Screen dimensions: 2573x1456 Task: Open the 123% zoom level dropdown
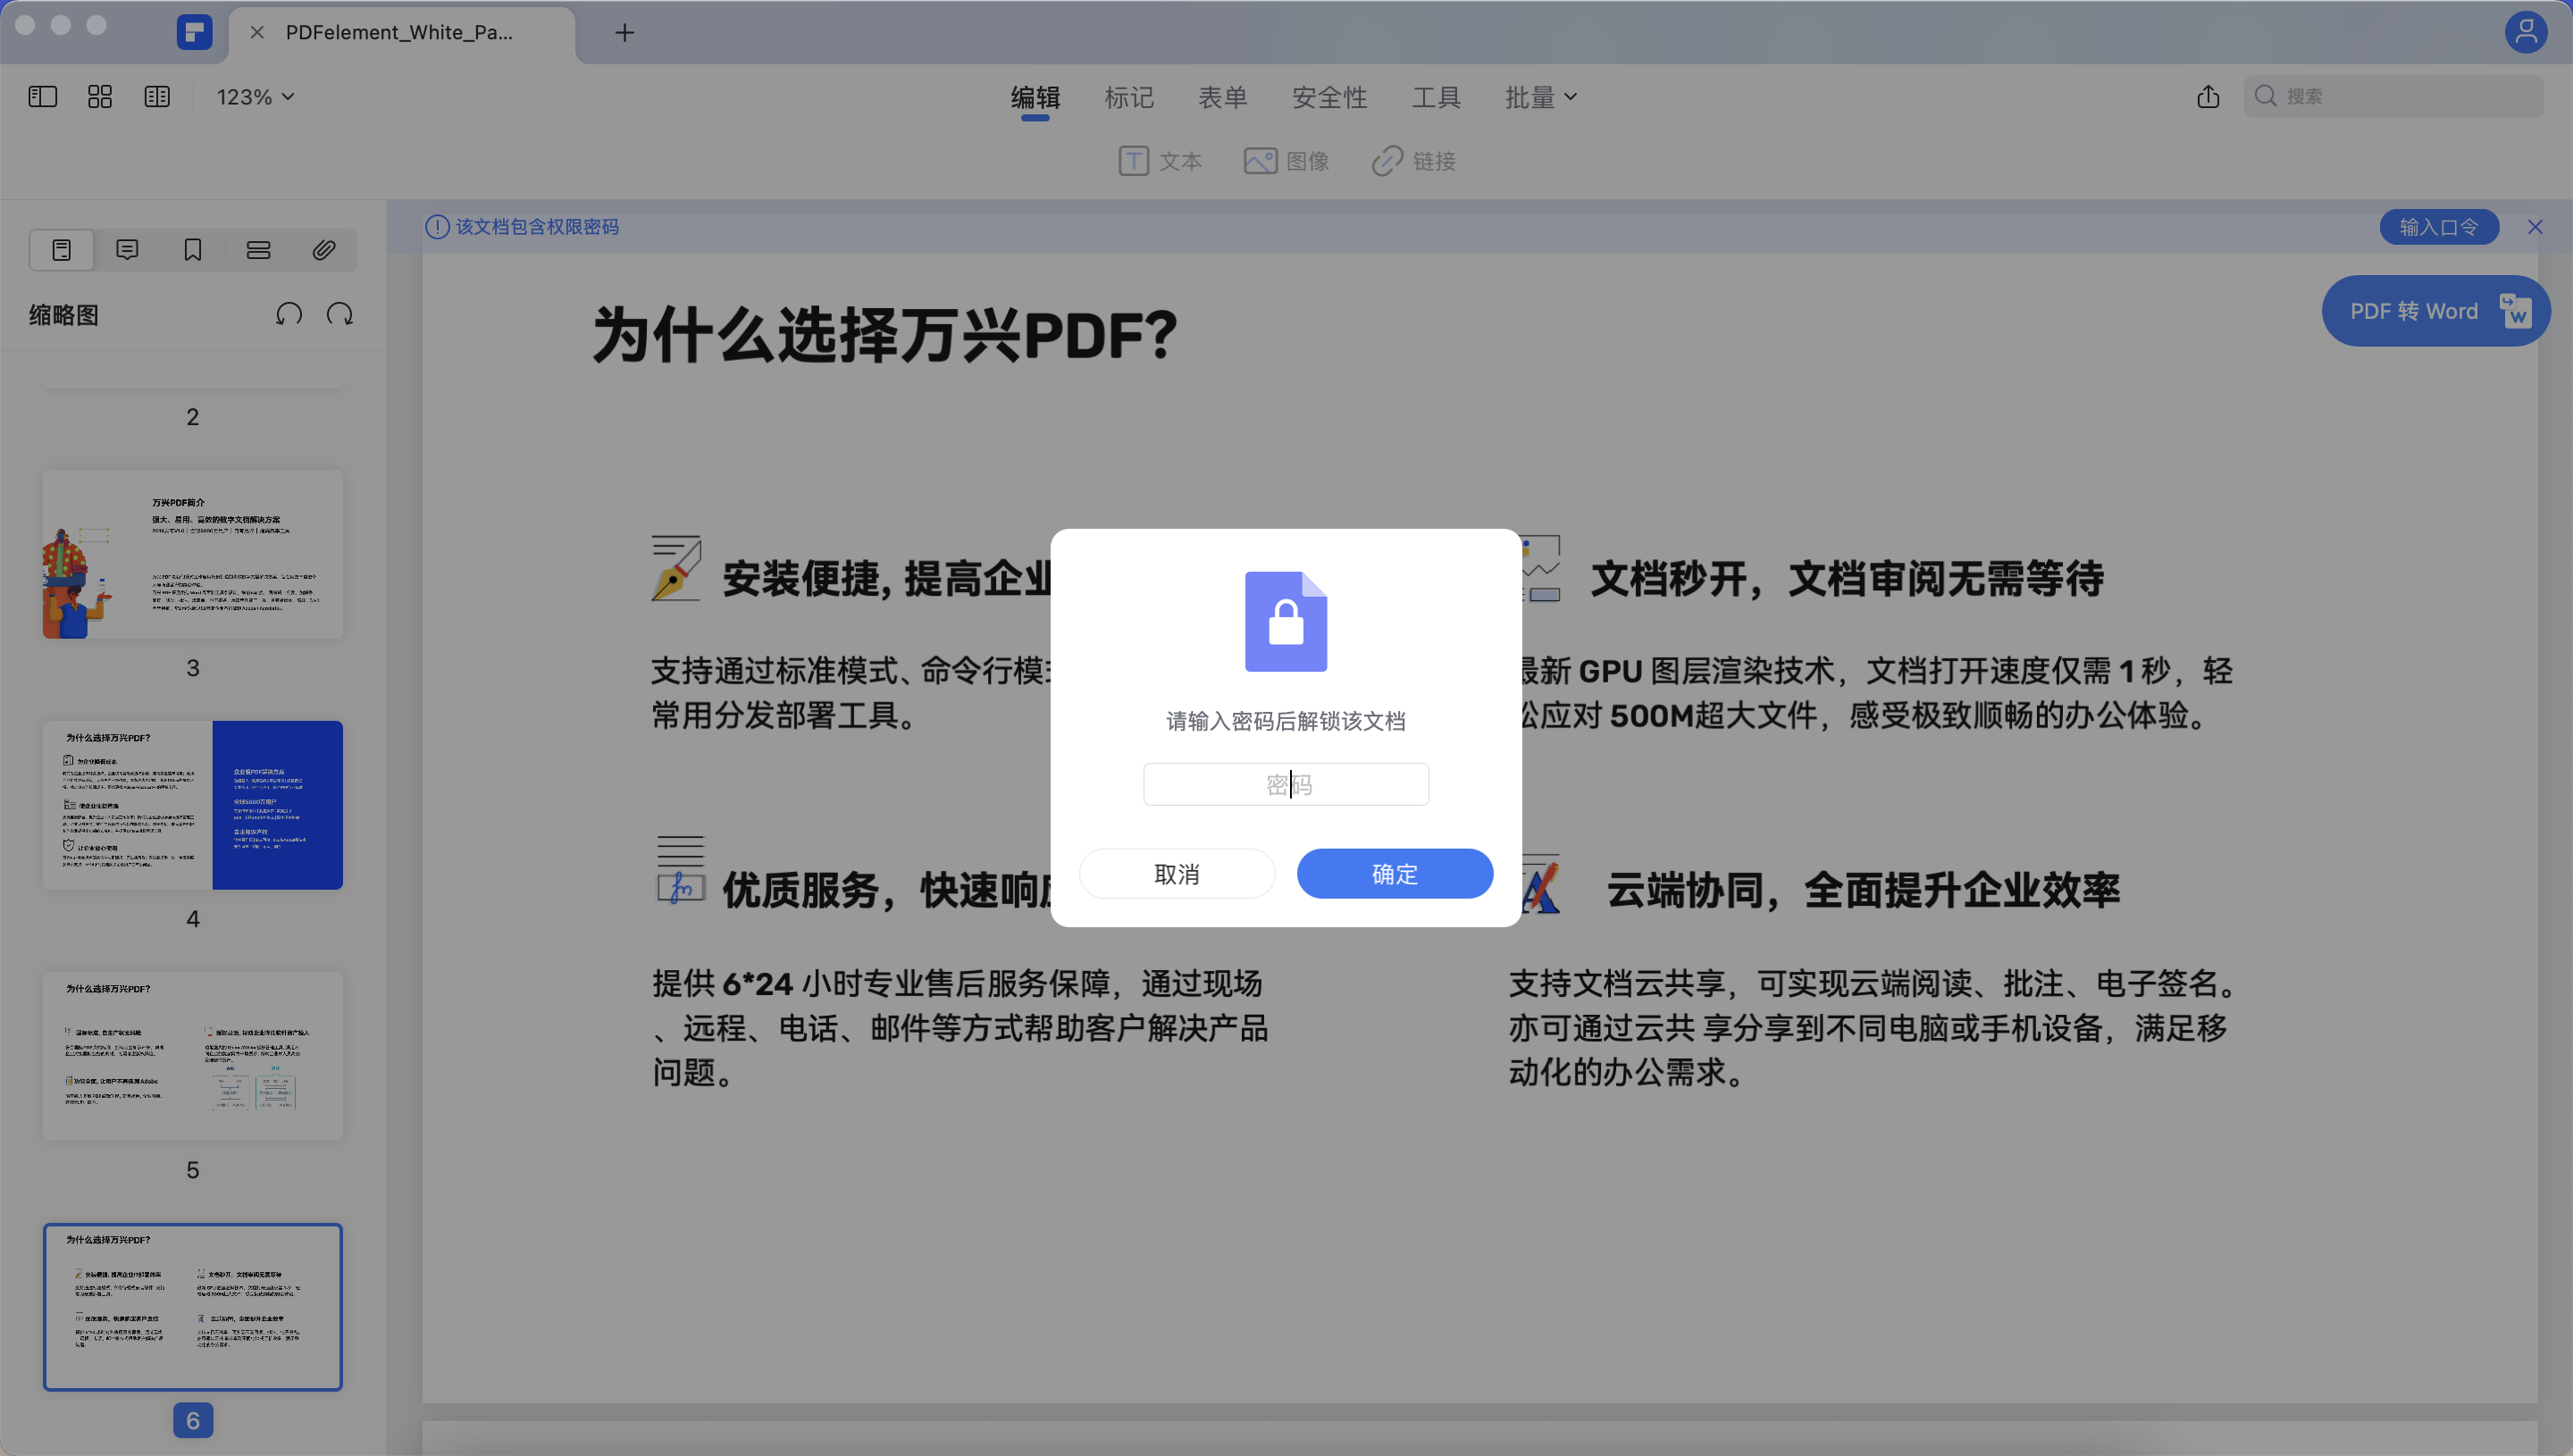253,96
